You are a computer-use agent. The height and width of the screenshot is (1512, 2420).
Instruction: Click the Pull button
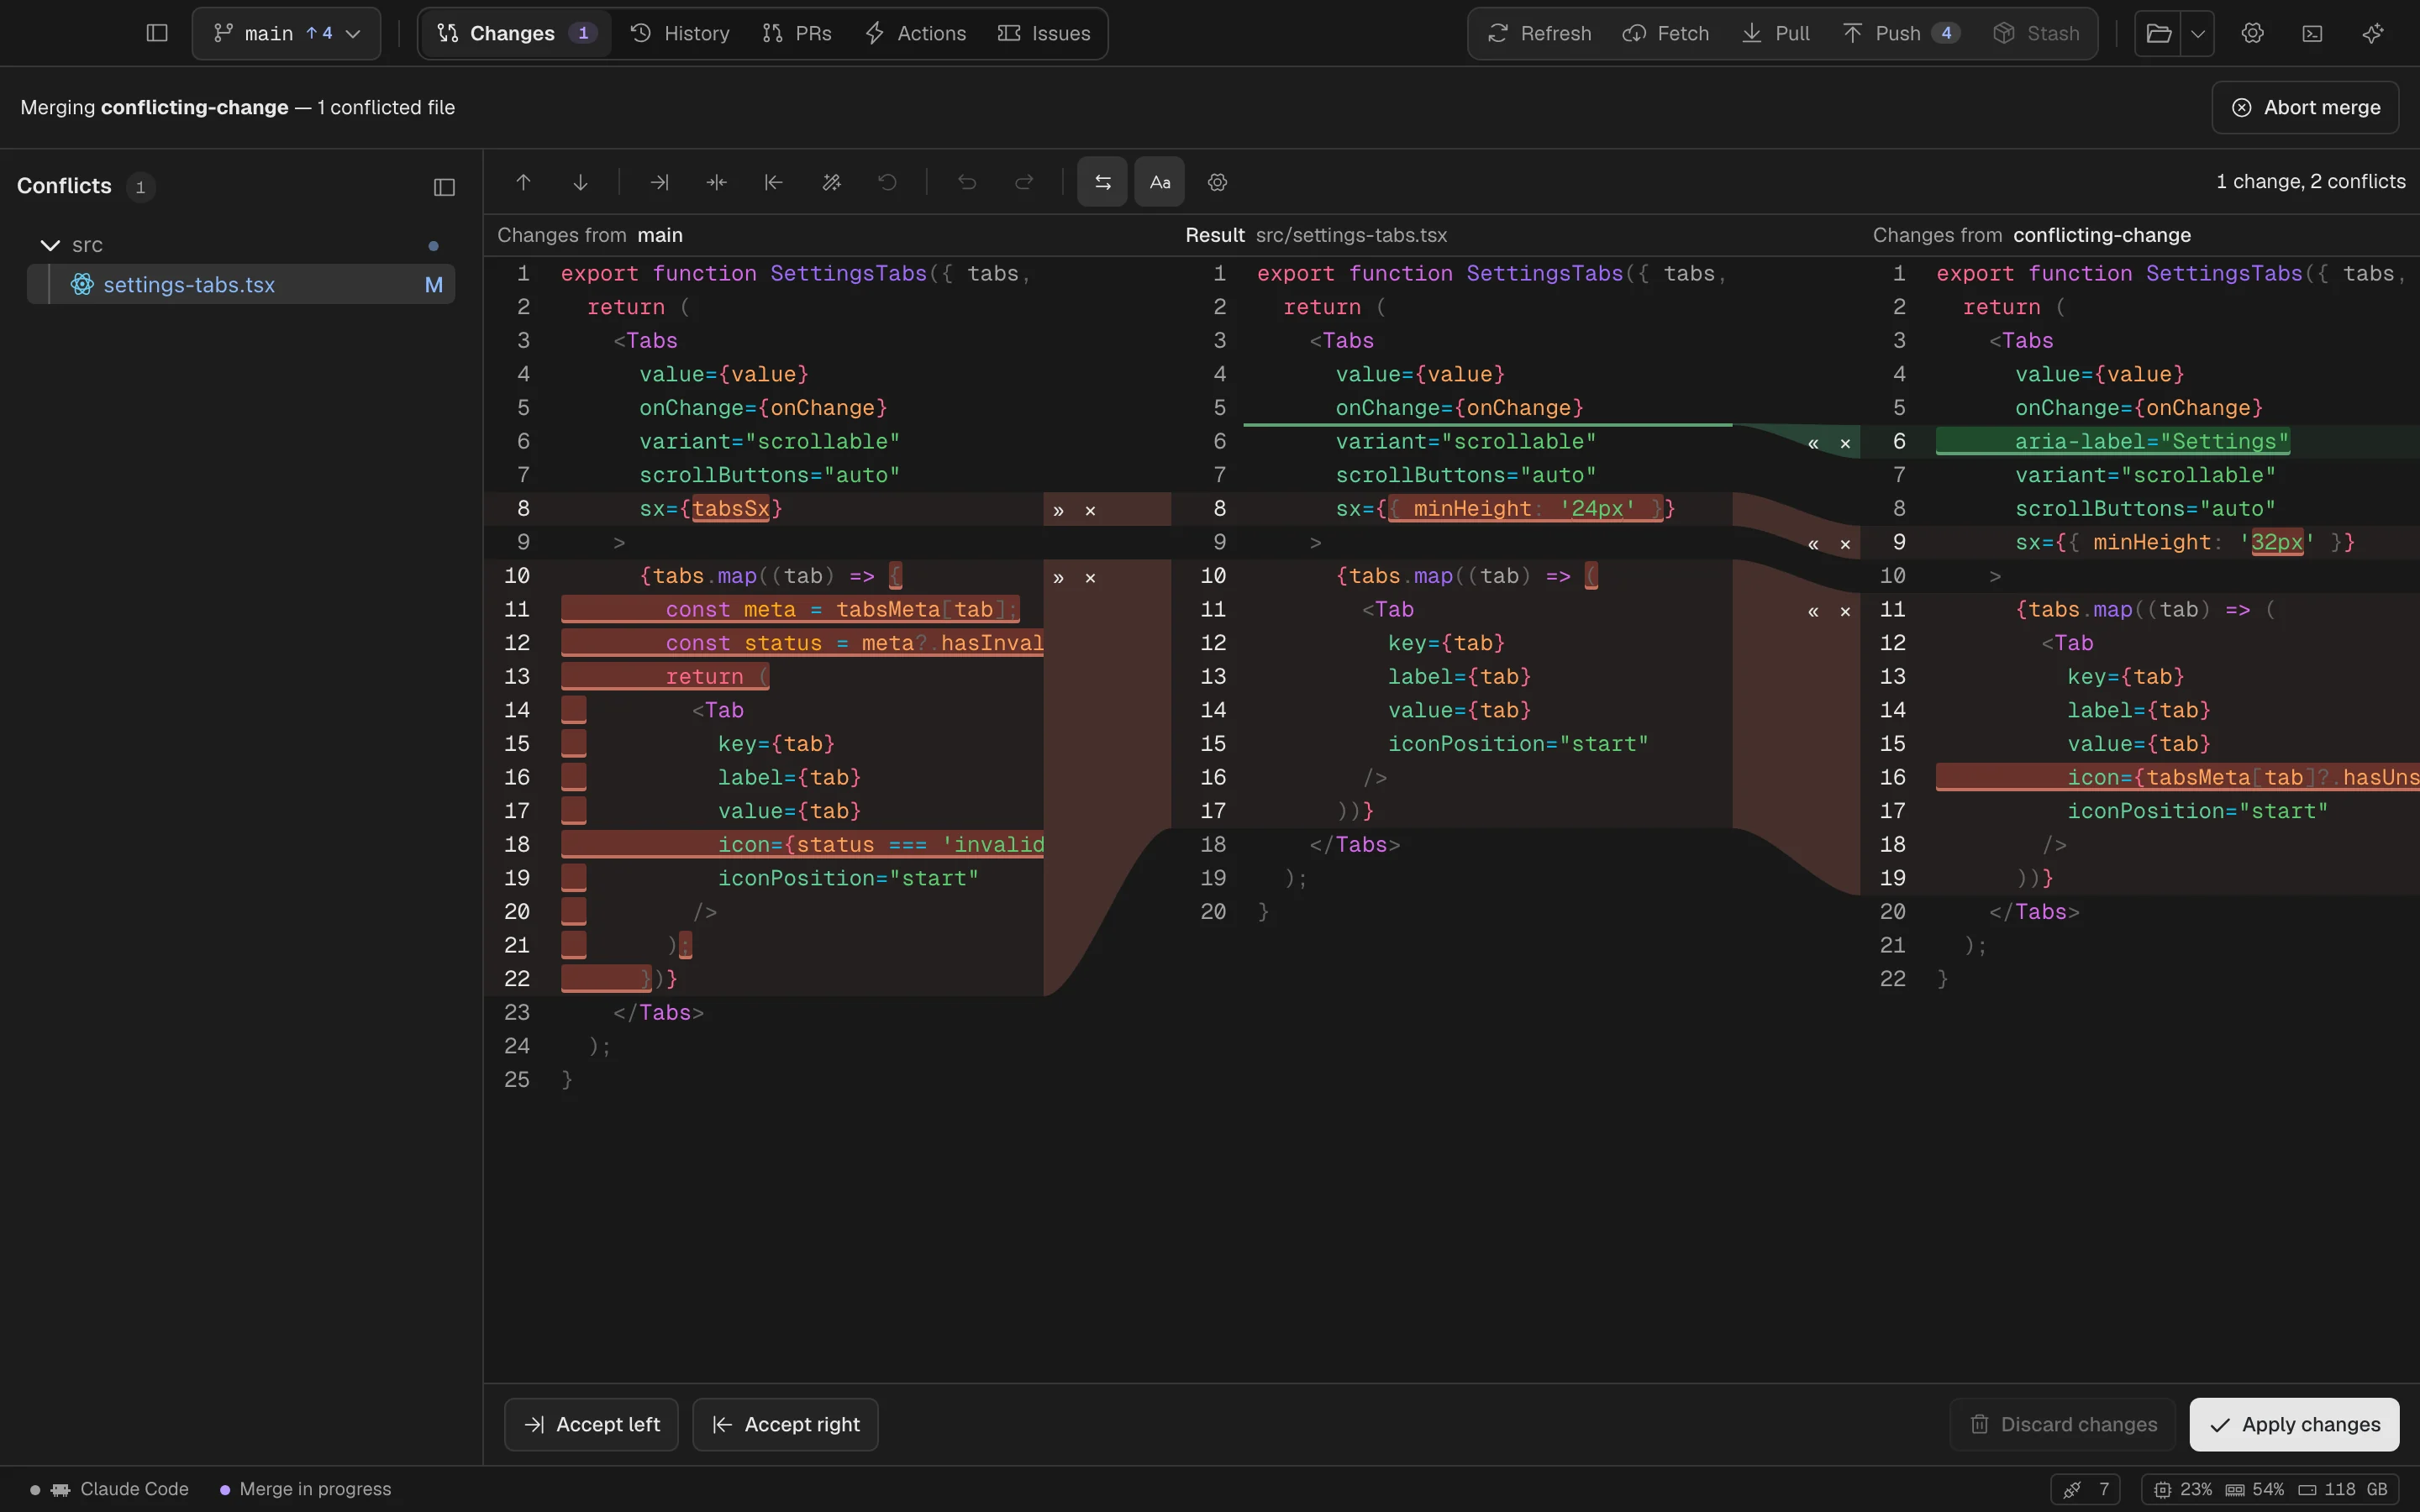1776,33
